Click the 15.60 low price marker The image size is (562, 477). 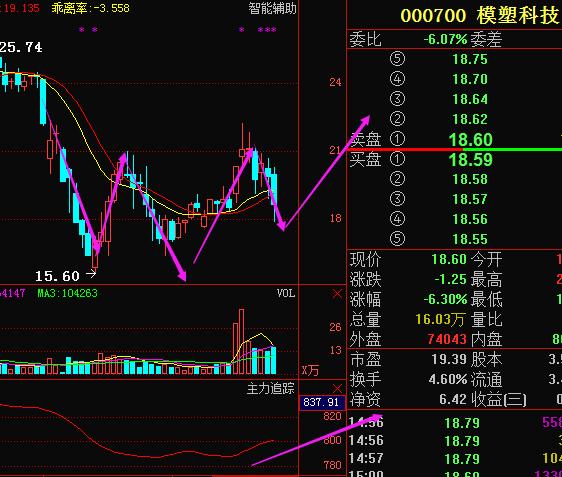pos(57,276)
